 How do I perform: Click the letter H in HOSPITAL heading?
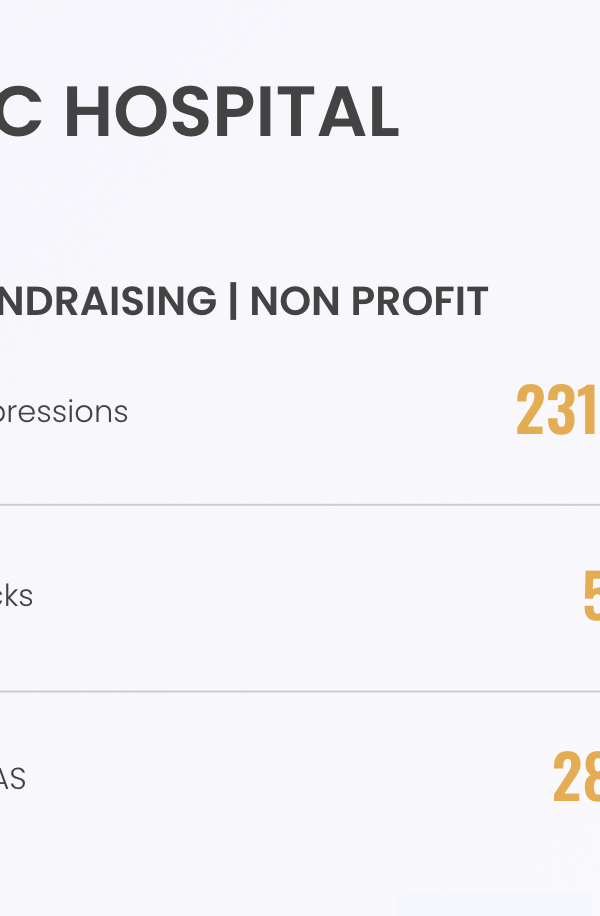click(x=87, y=113)
